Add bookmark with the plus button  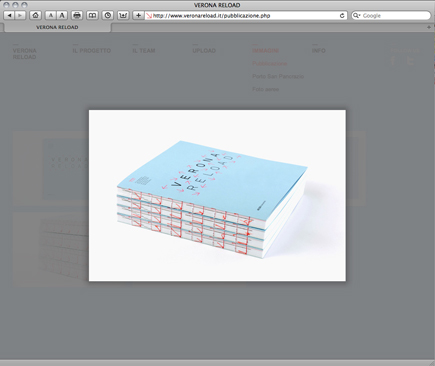coord(138,15)
